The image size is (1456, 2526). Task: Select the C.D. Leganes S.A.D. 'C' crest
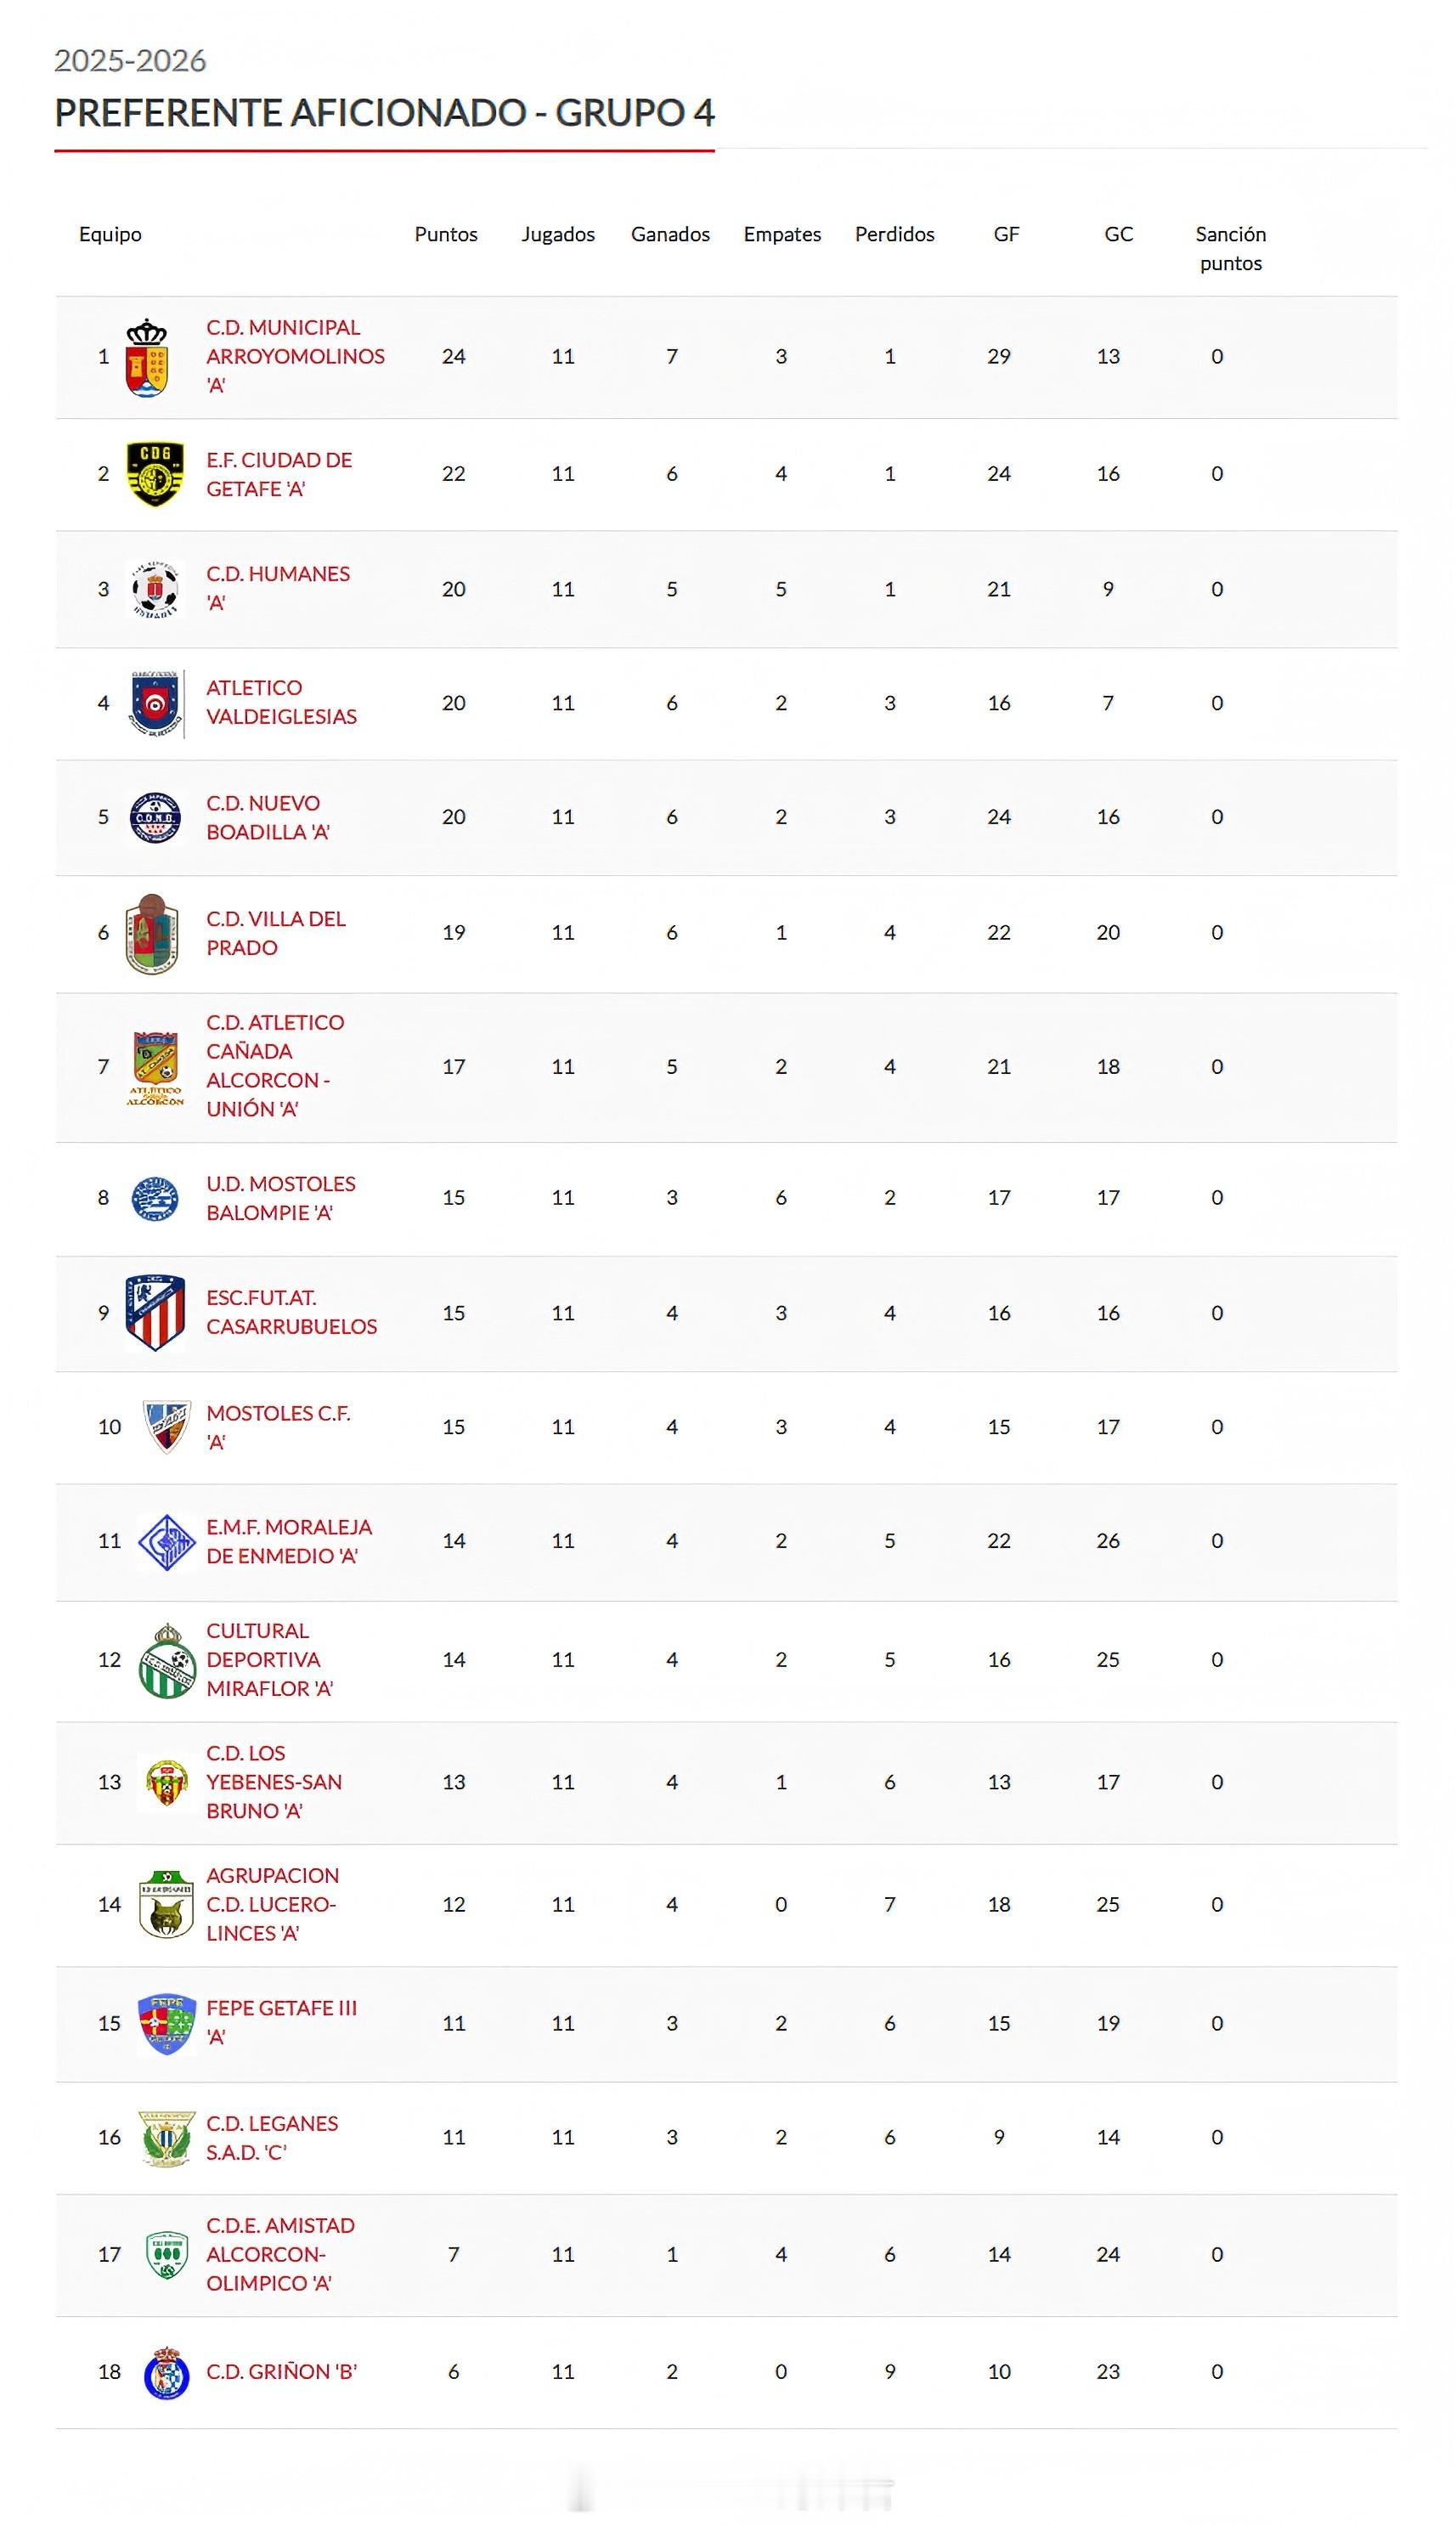point(166,2138)
